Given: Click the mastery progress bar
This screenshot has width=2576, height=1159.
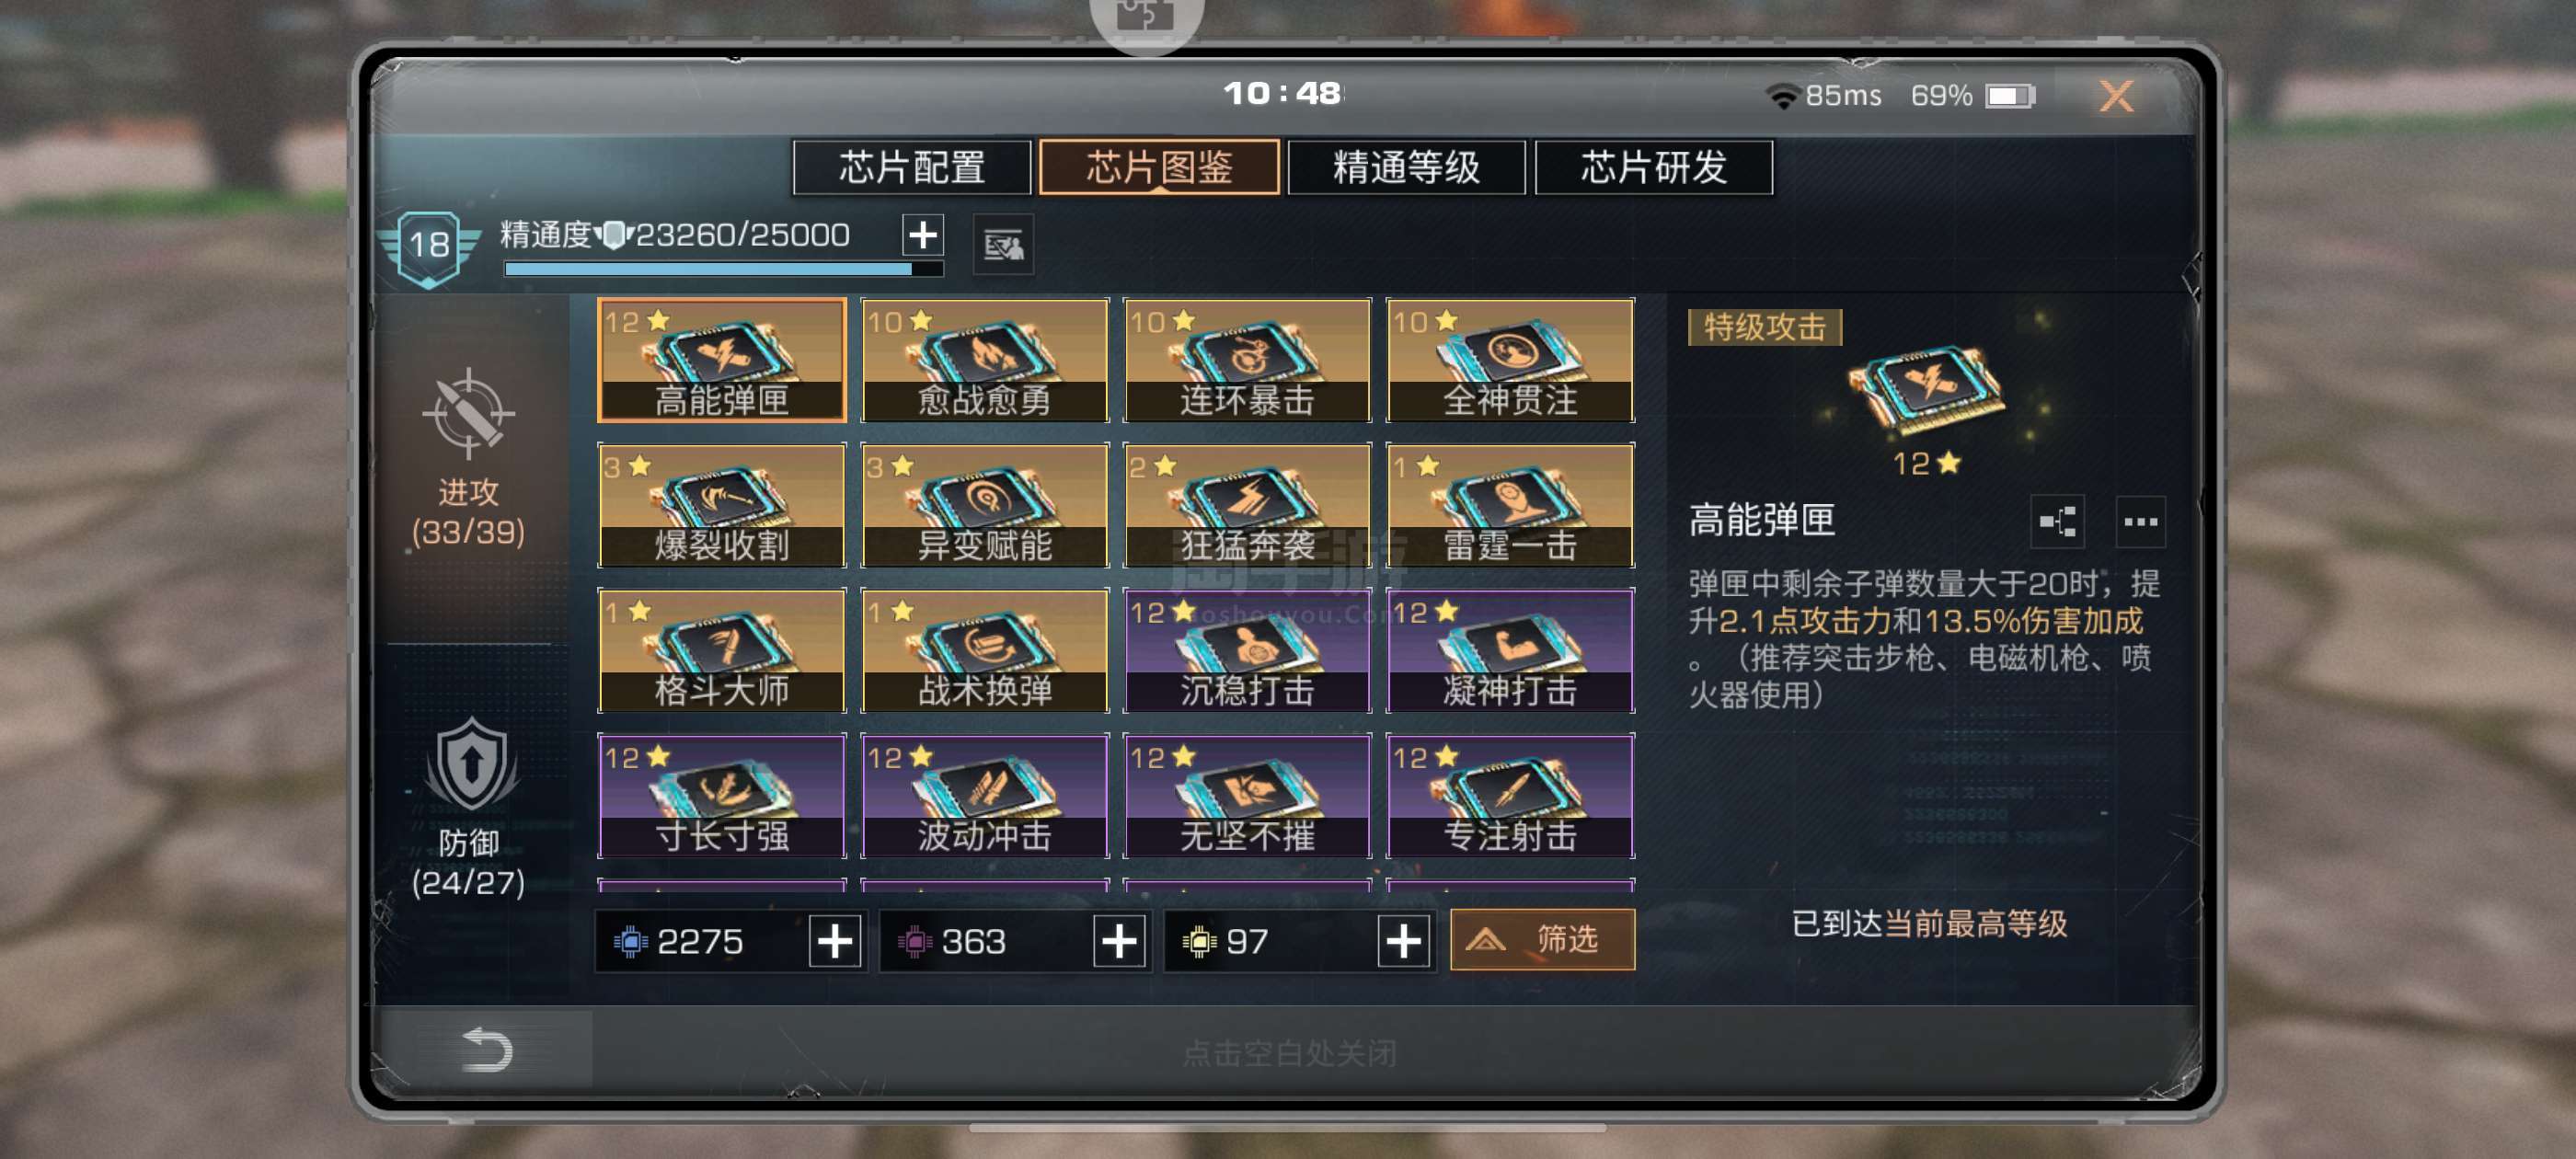Looking at the screenshot, I should 723,268.
